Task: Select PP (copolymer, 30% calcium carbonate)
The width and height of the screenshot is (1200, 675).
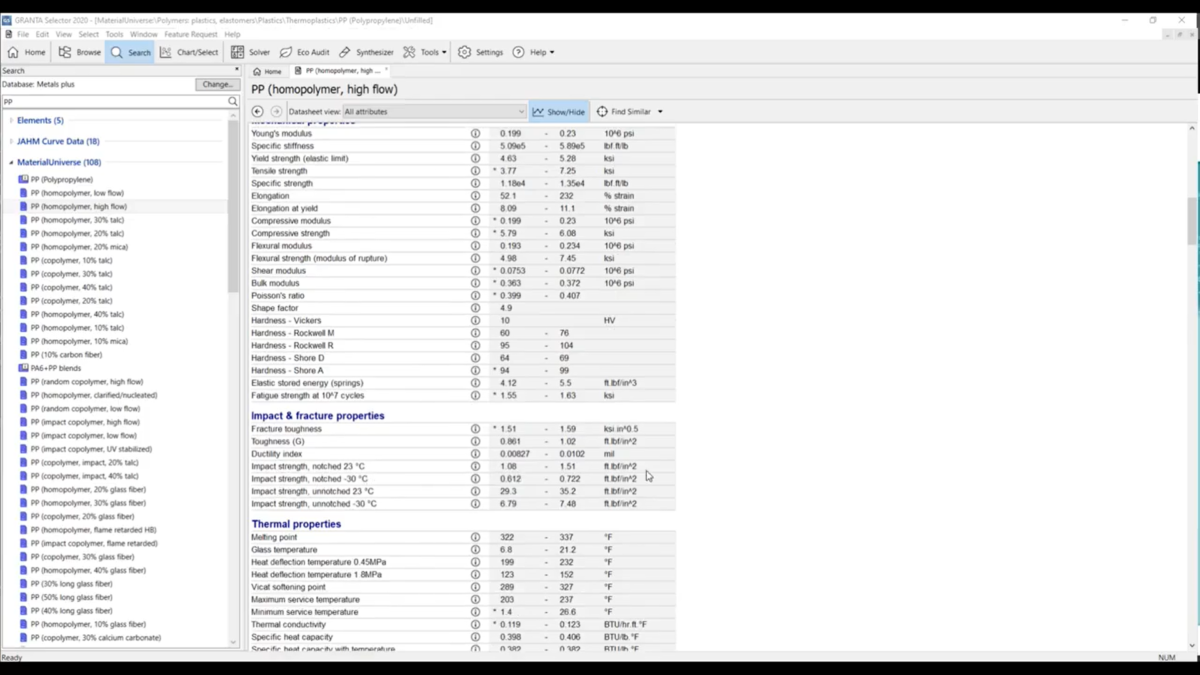Action: [x=95, y=638]
